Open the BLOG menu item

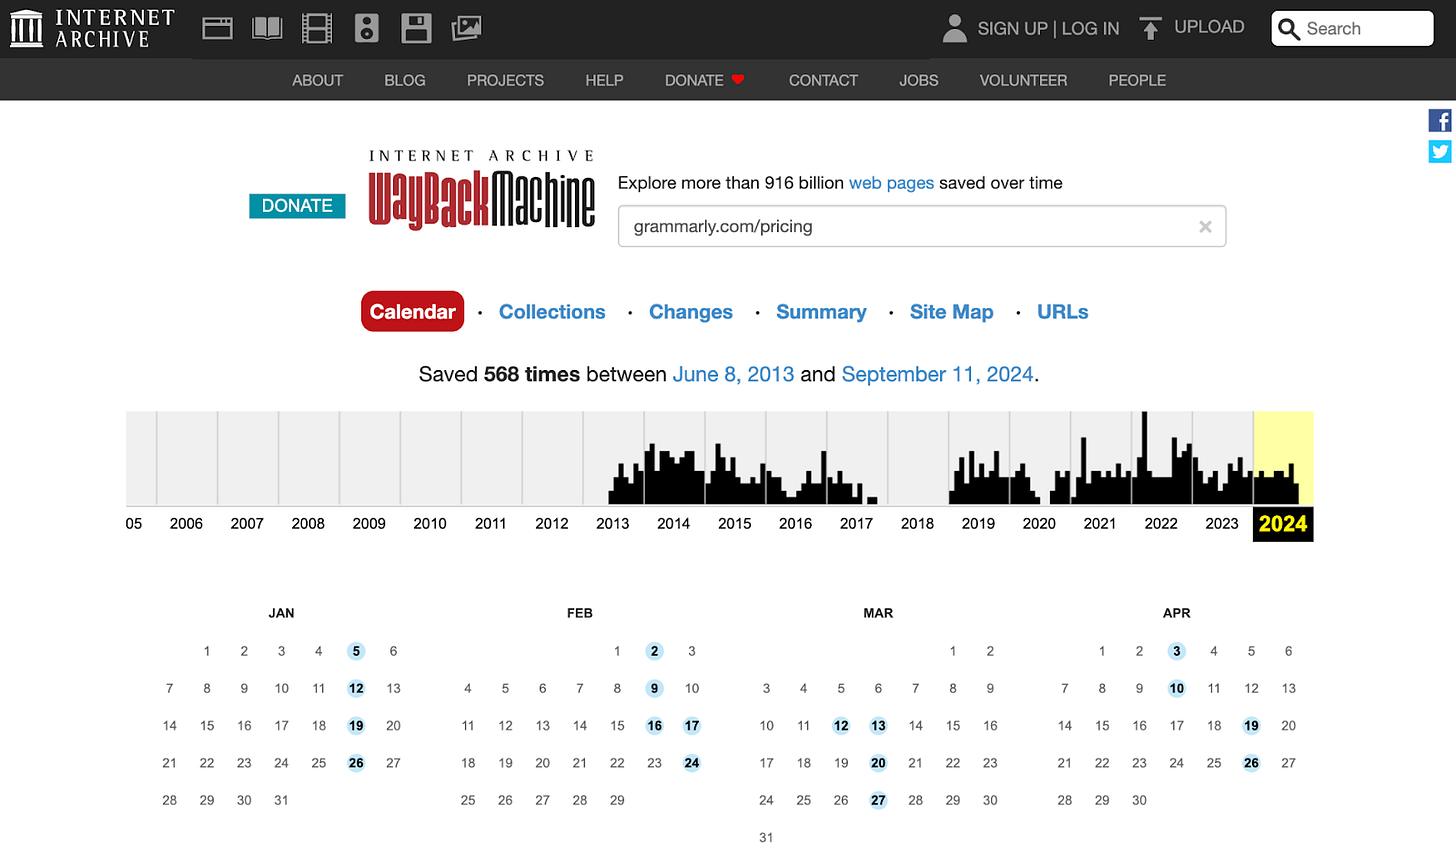click(x=405, y=80)
